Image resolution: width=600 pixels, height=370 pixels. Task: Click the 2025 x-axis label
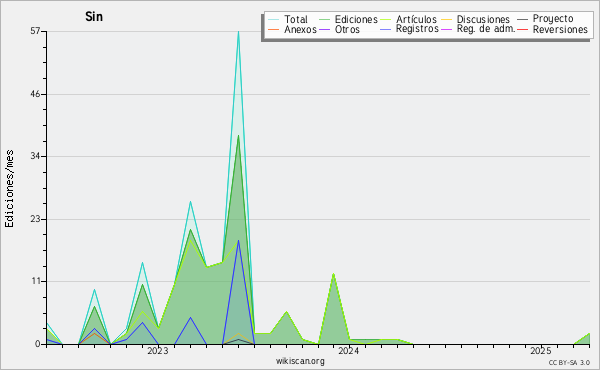point(541,350)
